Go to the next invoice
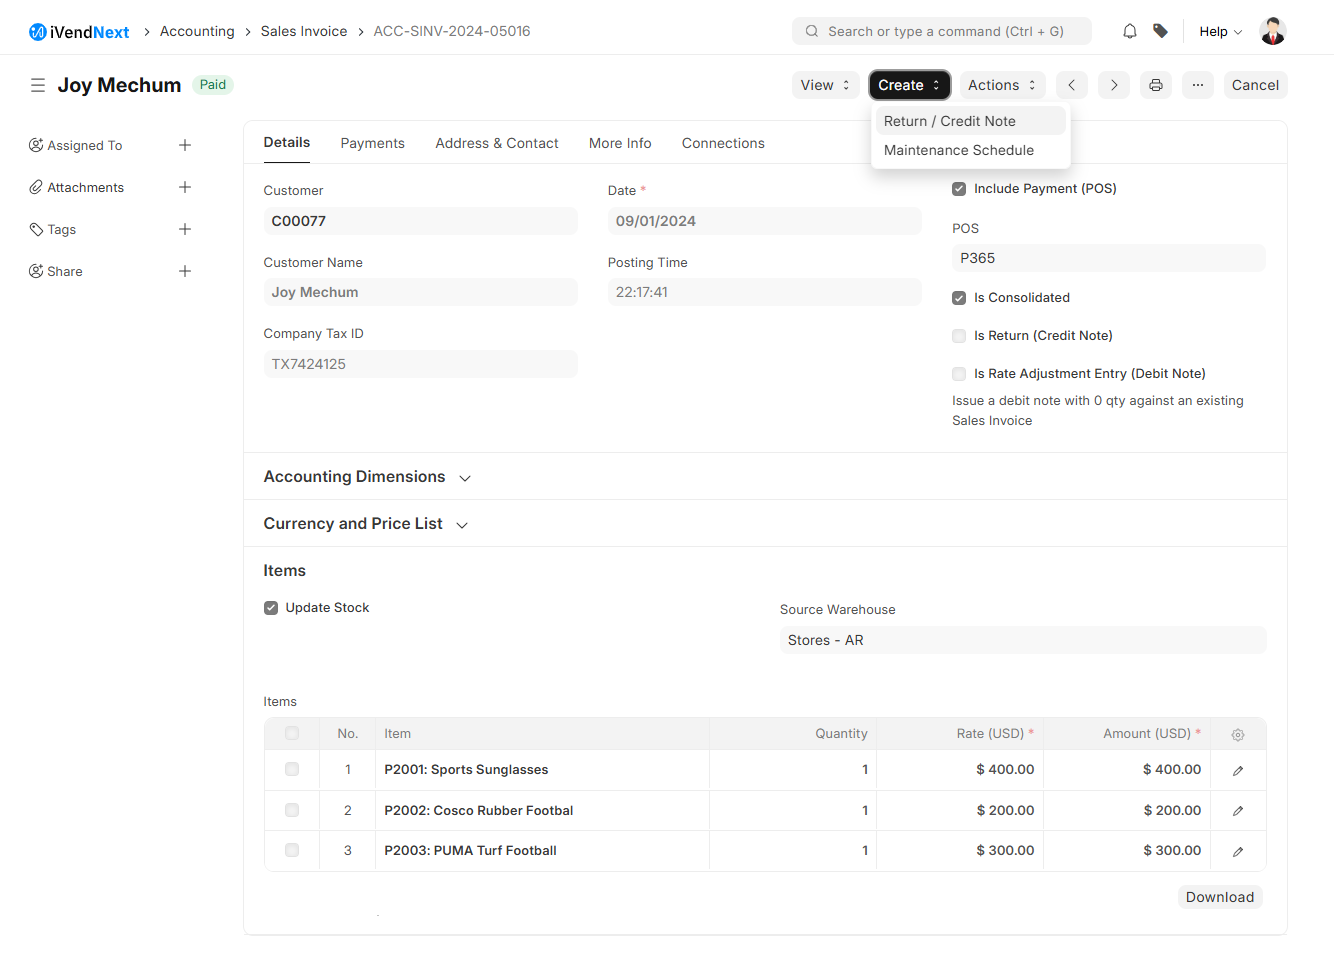1334x954 pixels. [x=1113, y=85]
